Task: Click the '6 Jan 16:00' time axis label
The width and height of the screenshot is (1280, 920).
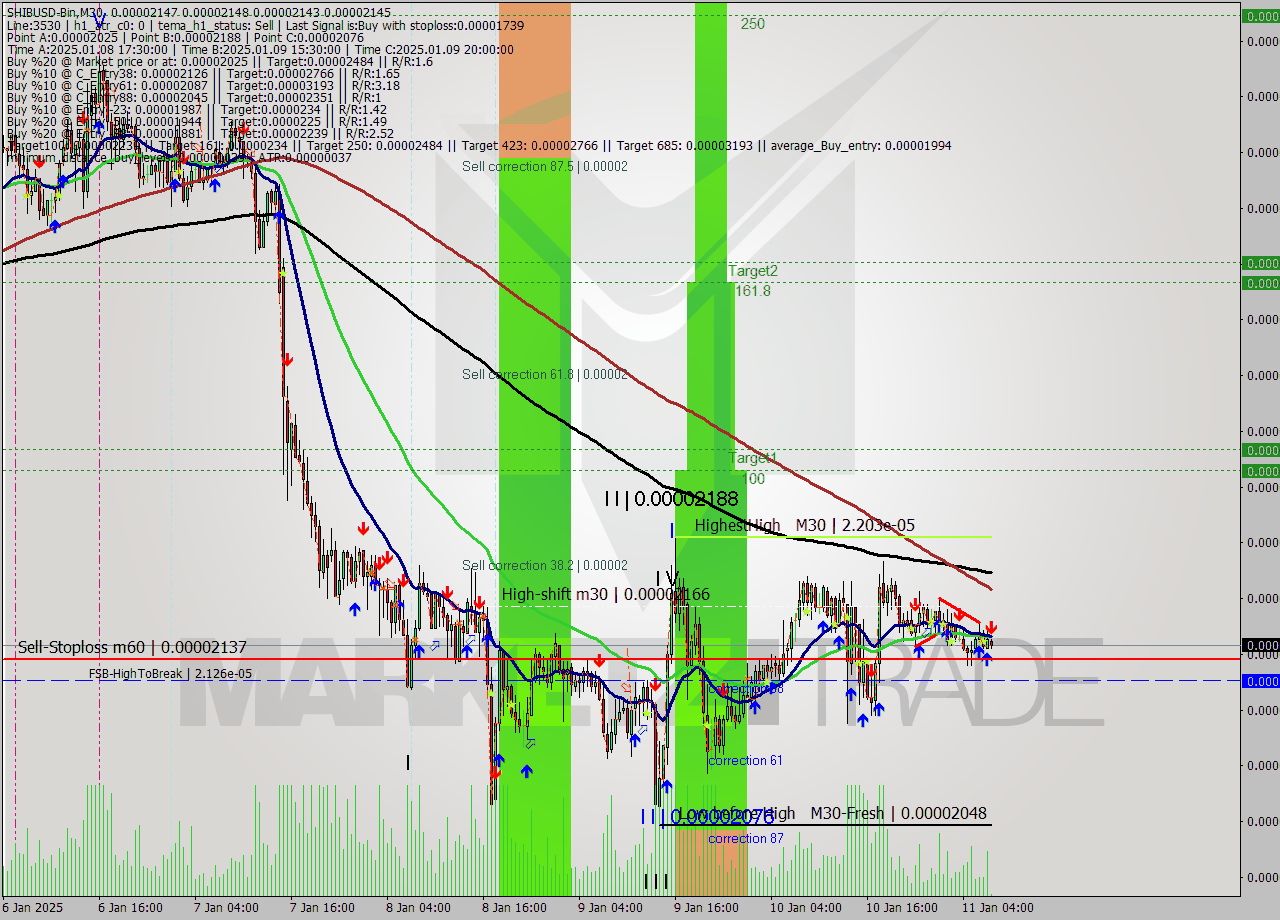Action: [x=130, y=908]
